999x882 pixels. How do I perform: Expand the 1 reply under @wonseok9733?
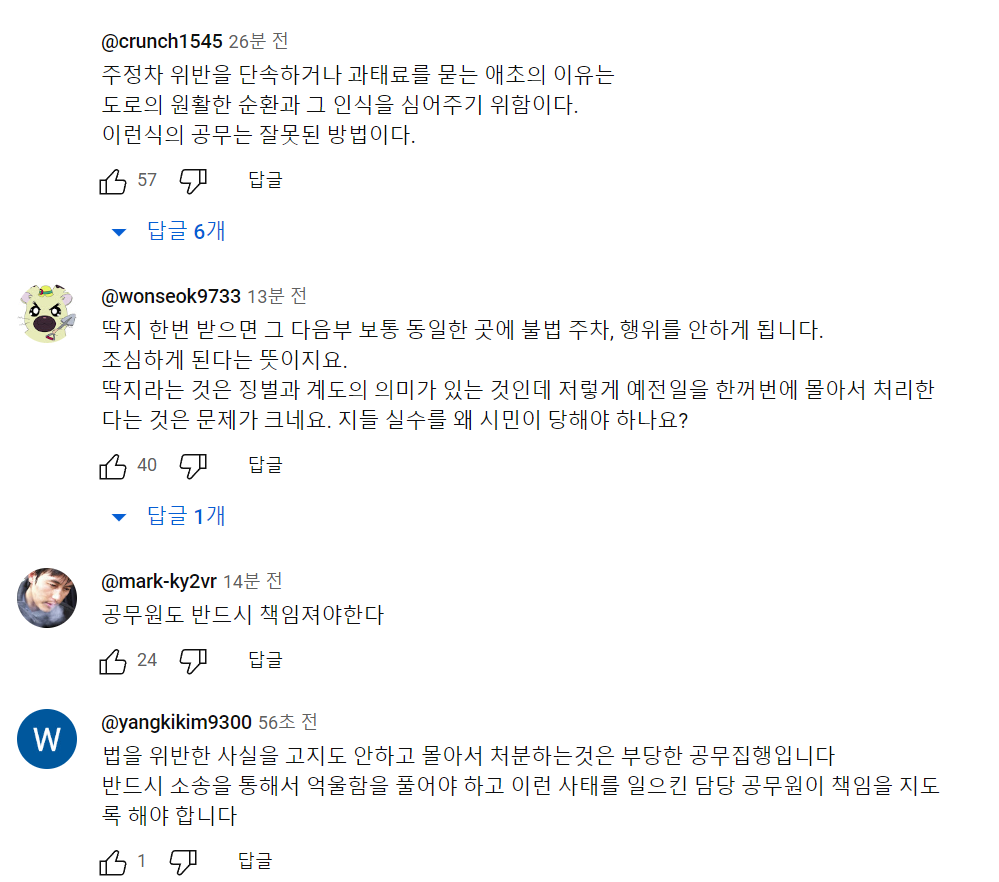169,516
